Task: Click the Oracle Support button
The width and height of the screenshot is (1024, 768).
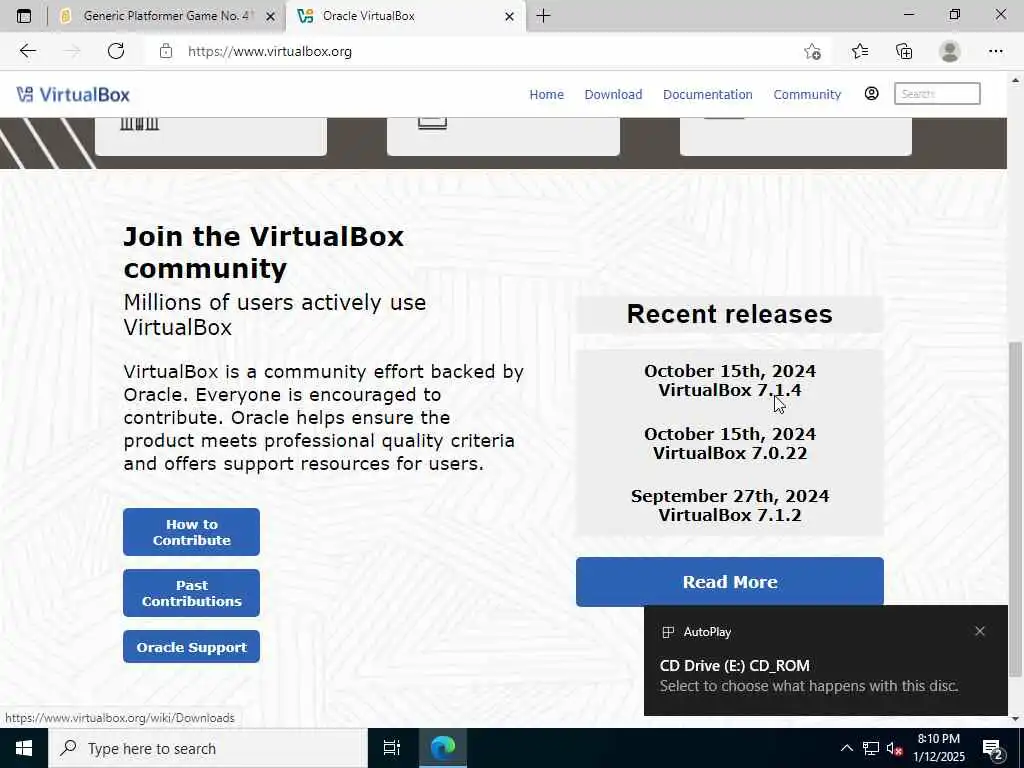Action: [x=191, y=647]
